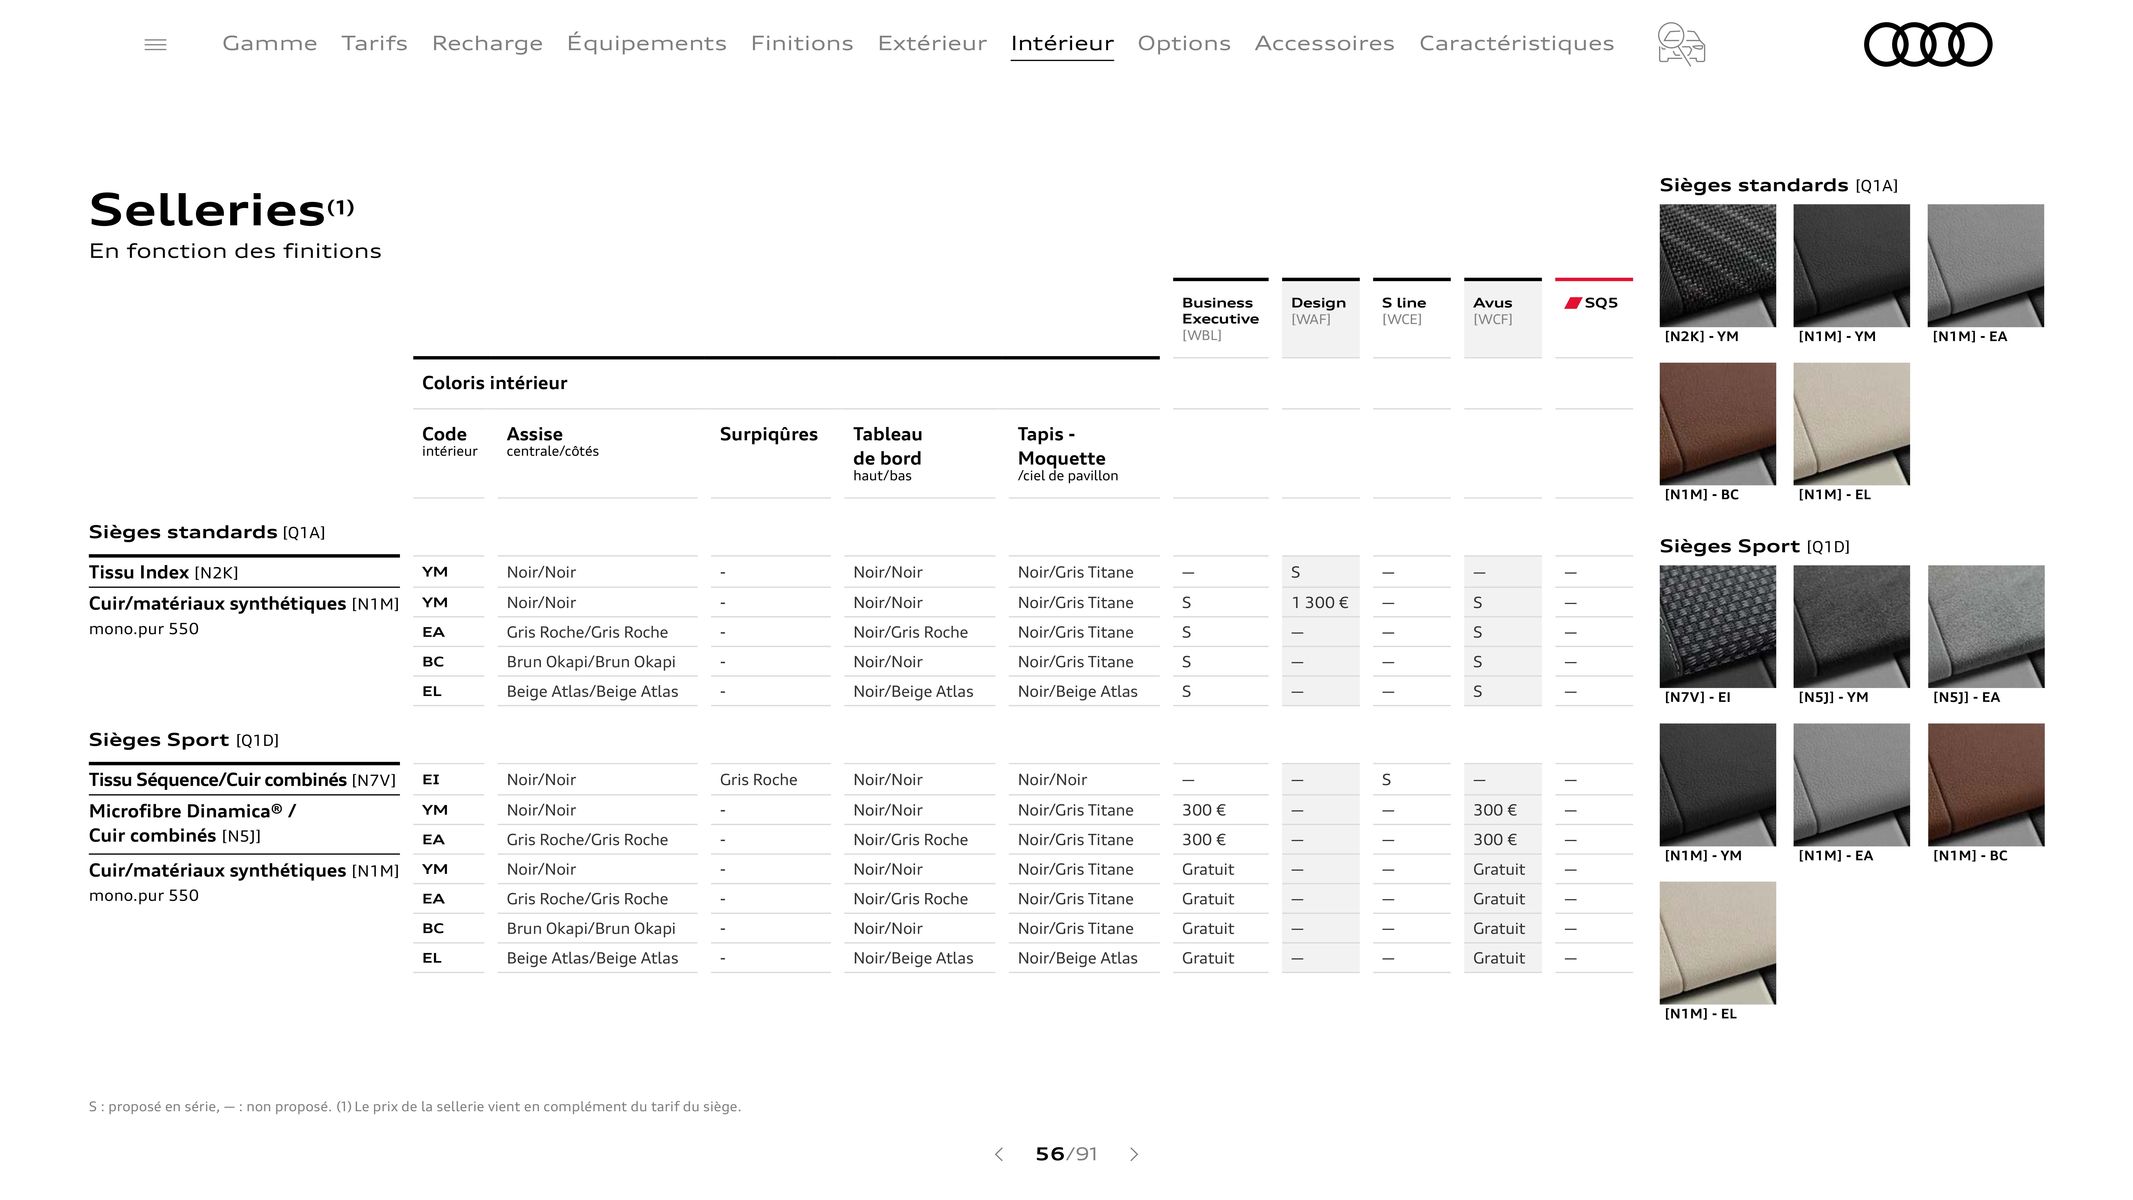Click the Audi four rings logo

[1928, 44]
